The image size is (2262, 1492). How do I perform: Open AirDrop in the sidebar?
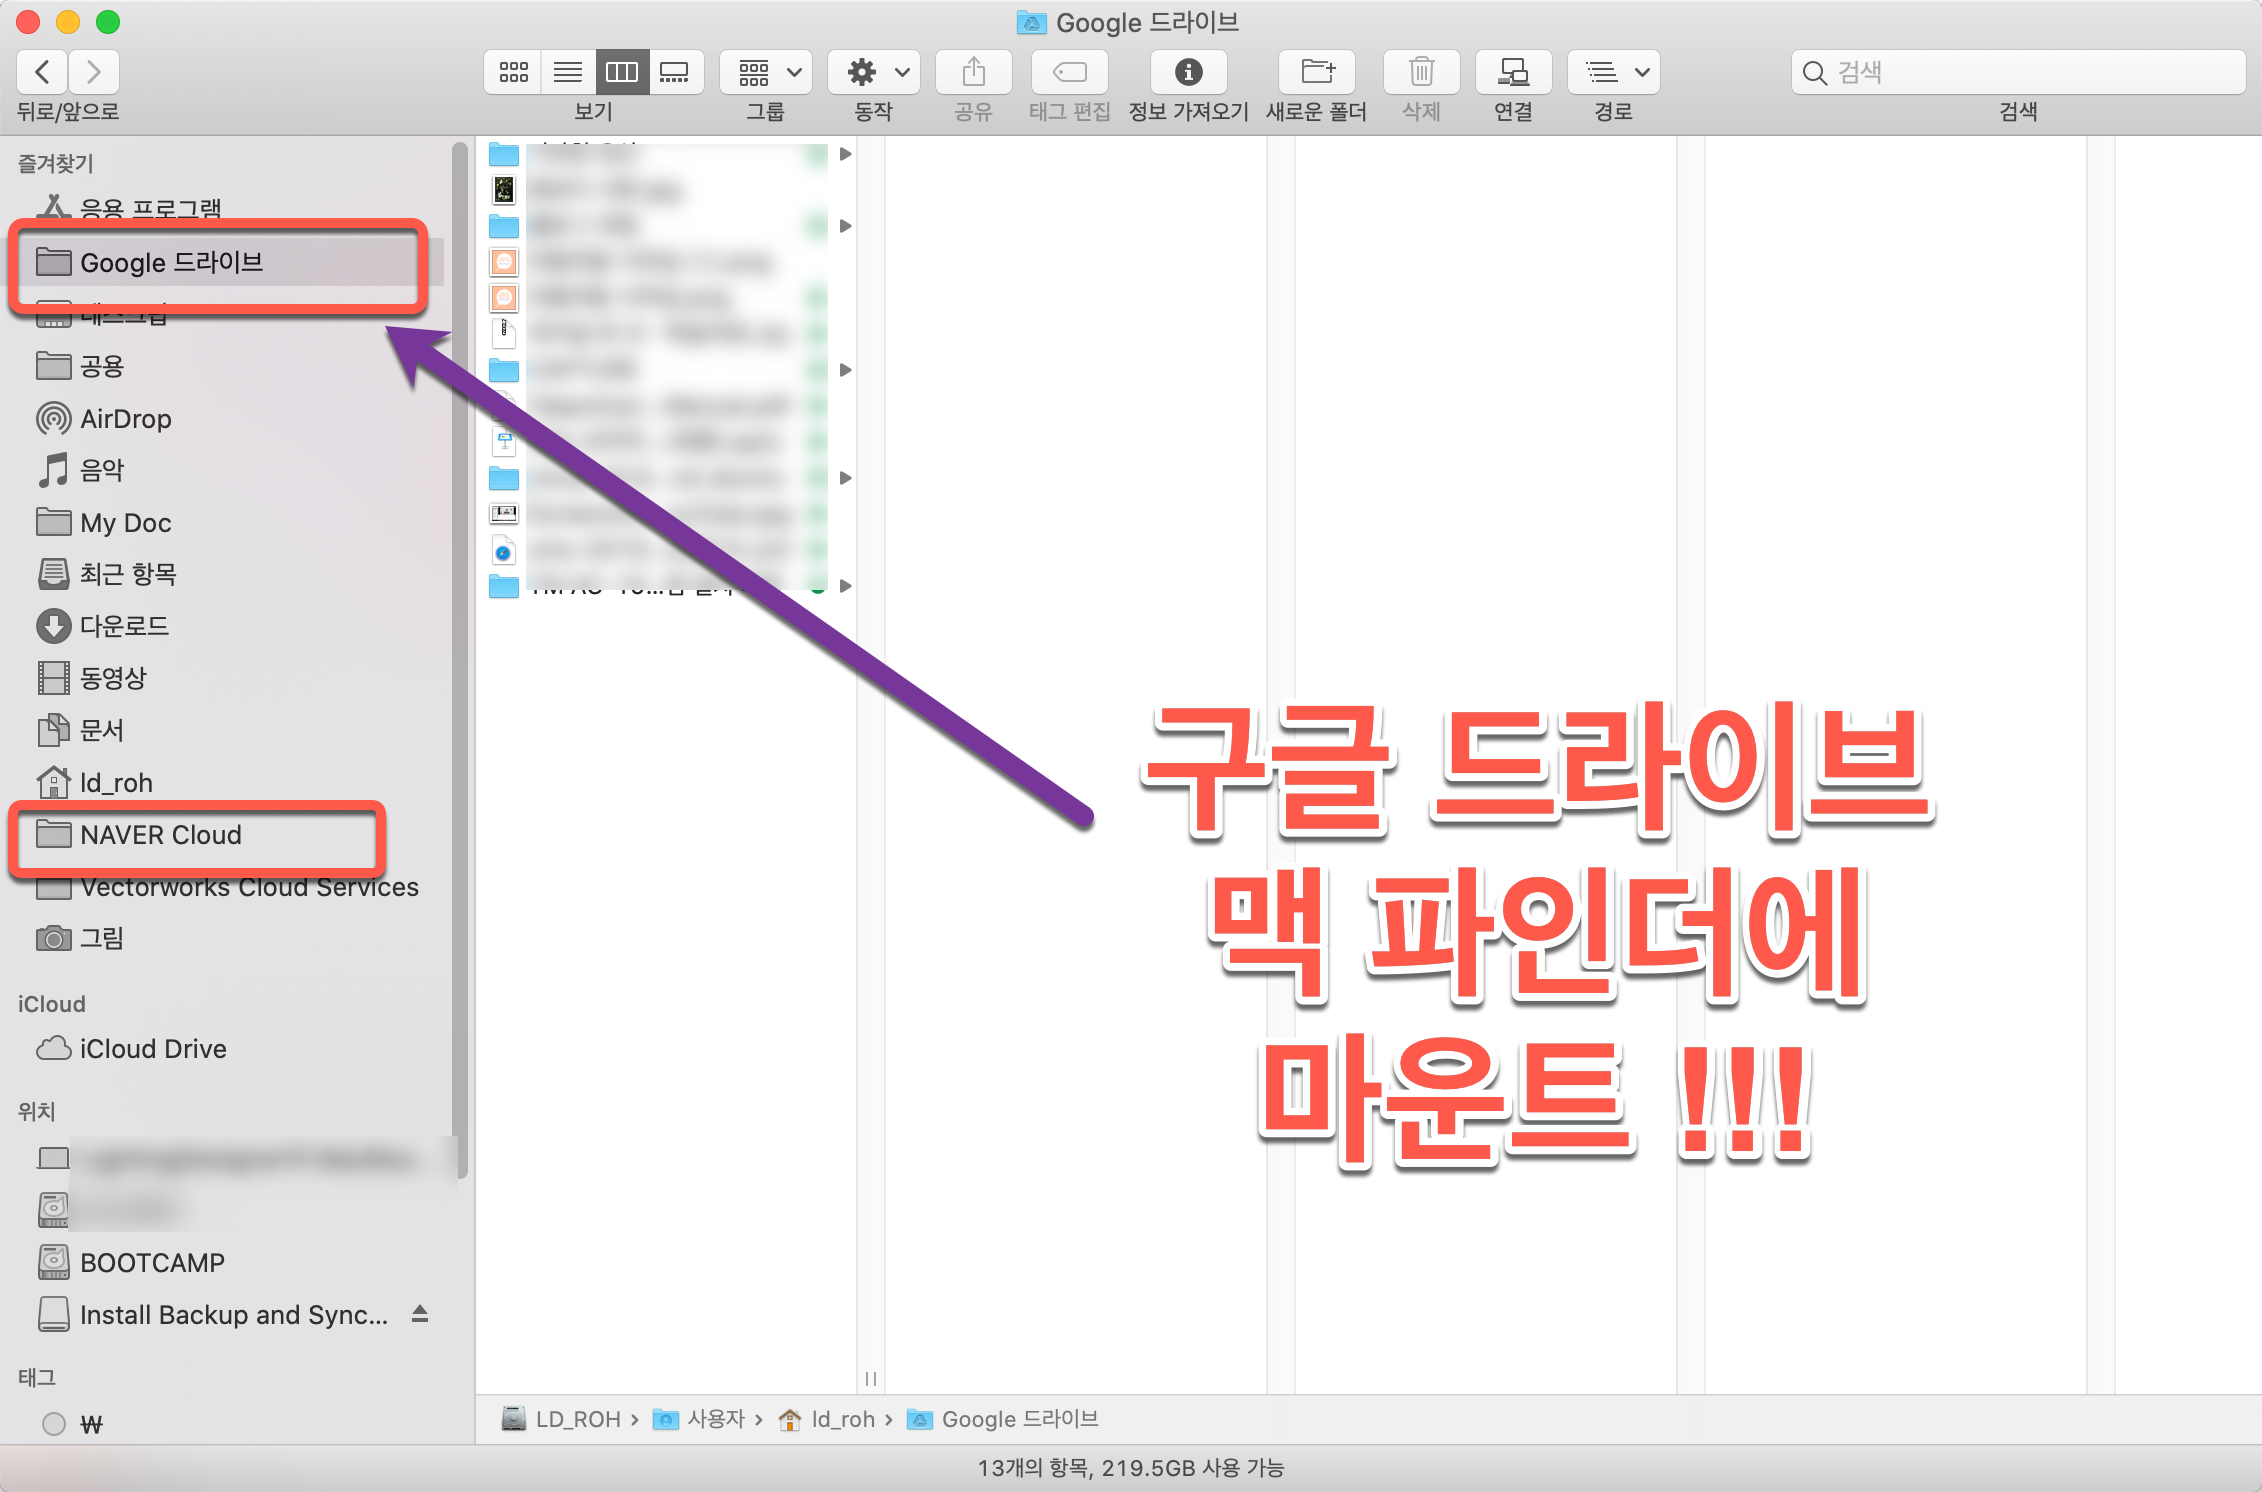click(125, 419)
